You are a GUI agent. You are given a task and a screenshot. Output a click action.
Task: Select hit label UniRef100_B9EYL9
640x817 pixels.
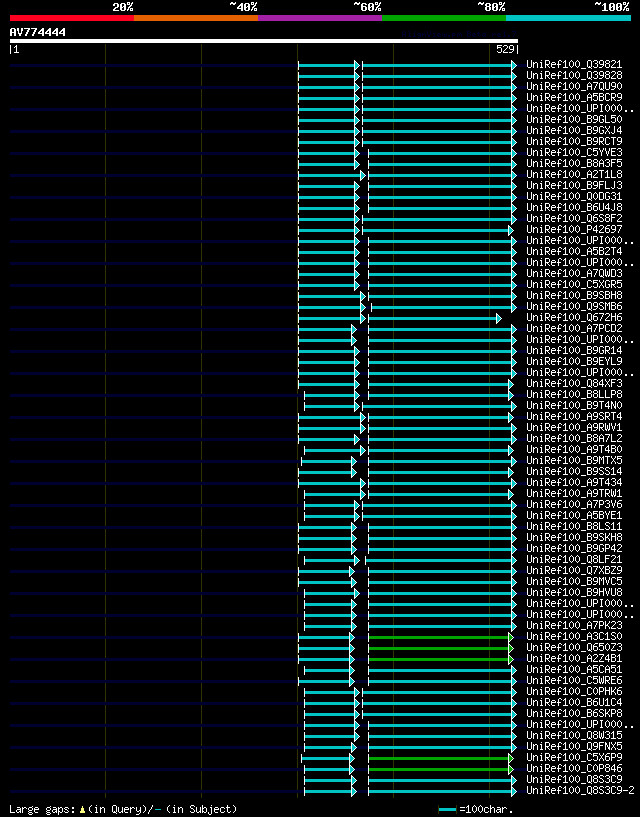574,361
